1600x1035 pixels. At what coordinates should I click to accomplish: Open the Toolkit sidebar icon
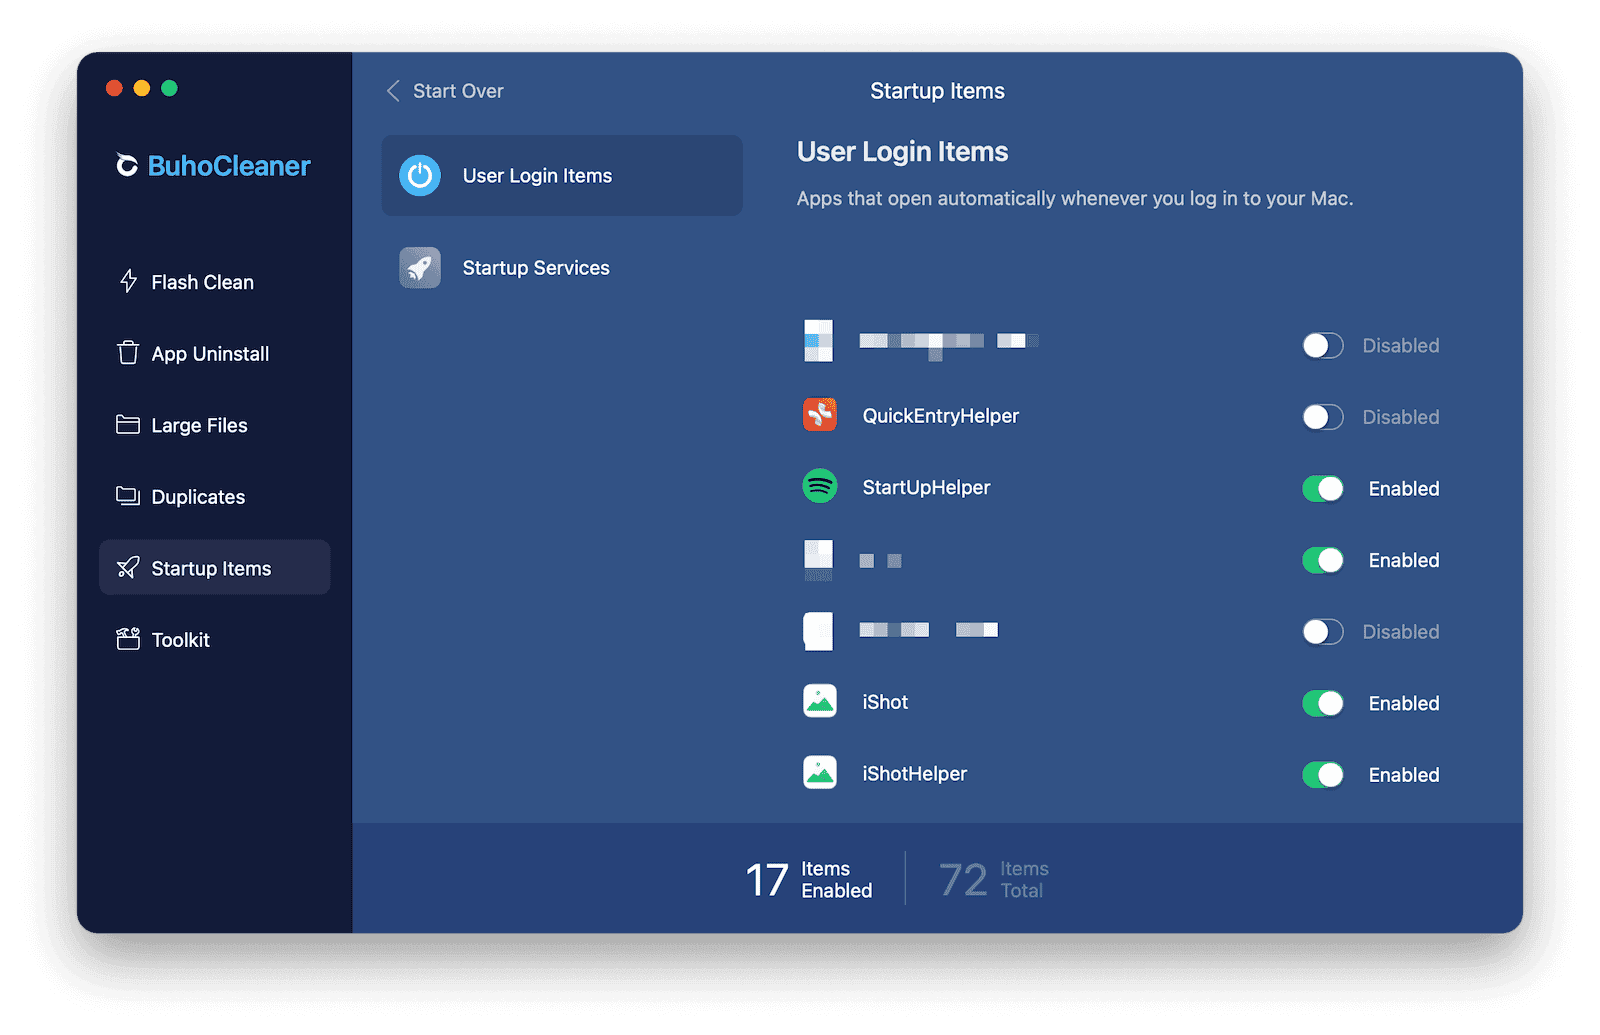pyautogui.click(x=128, y=639)
